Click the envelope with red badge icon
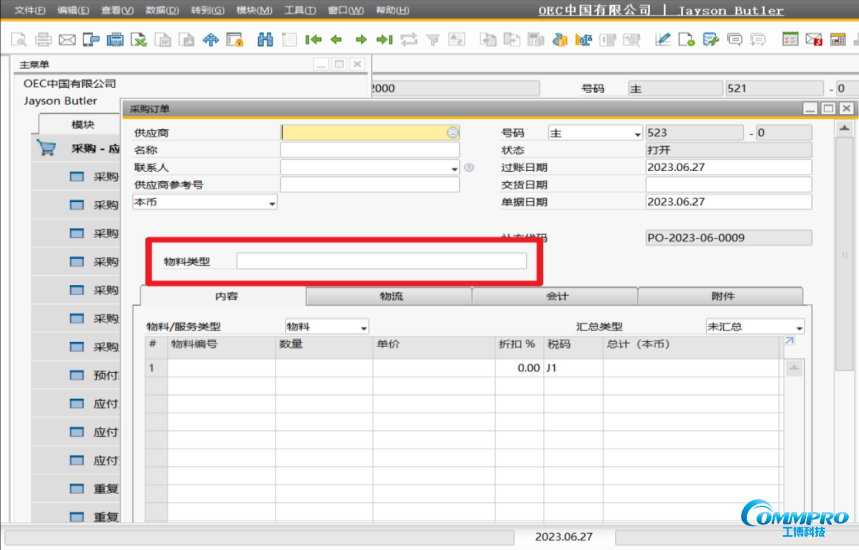The image size is (859, 550). tap(814, 39)
